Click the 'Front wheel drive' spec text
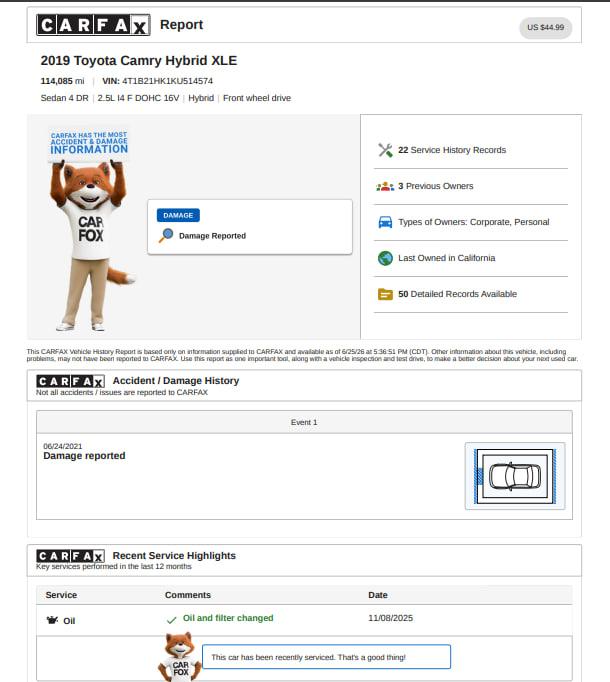Screen dimensions: 610x682 [x=257, y=98]
